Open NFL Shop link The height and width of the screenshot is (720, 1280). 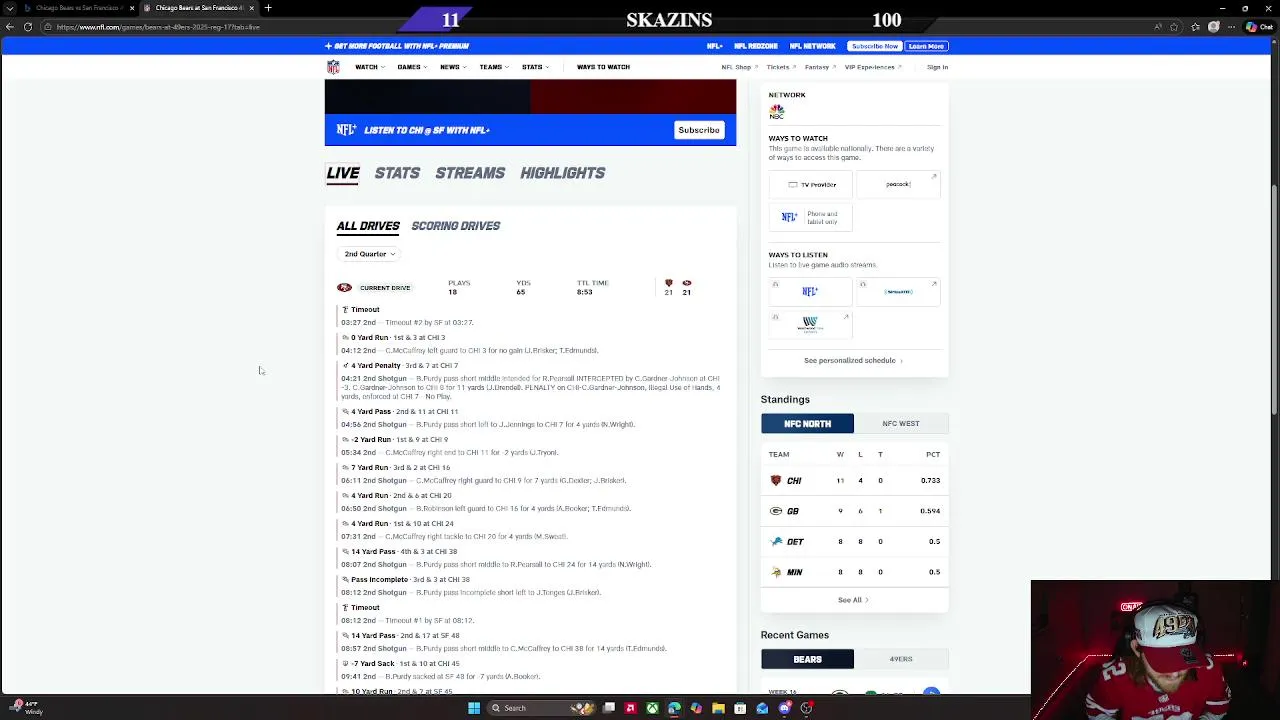[738, 67]
